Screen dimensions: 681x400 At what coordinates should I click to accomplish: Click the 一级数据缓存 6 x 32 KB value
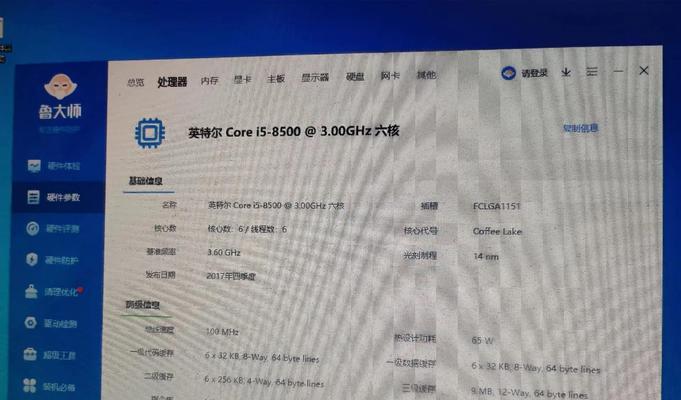[536, 367]
